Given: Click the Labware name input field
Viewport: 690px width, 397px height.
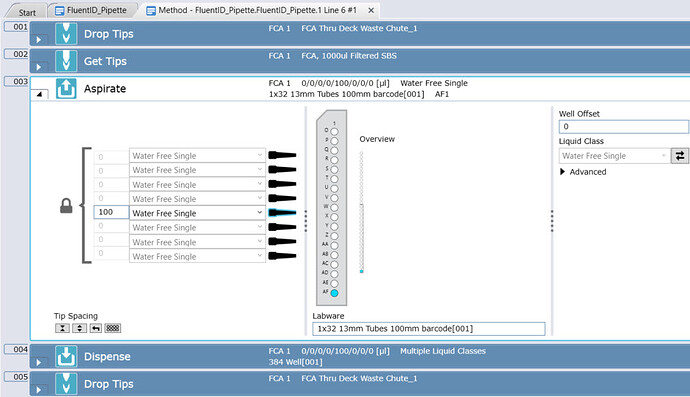Looking at the screenshot, I should [x=429, y=329].
